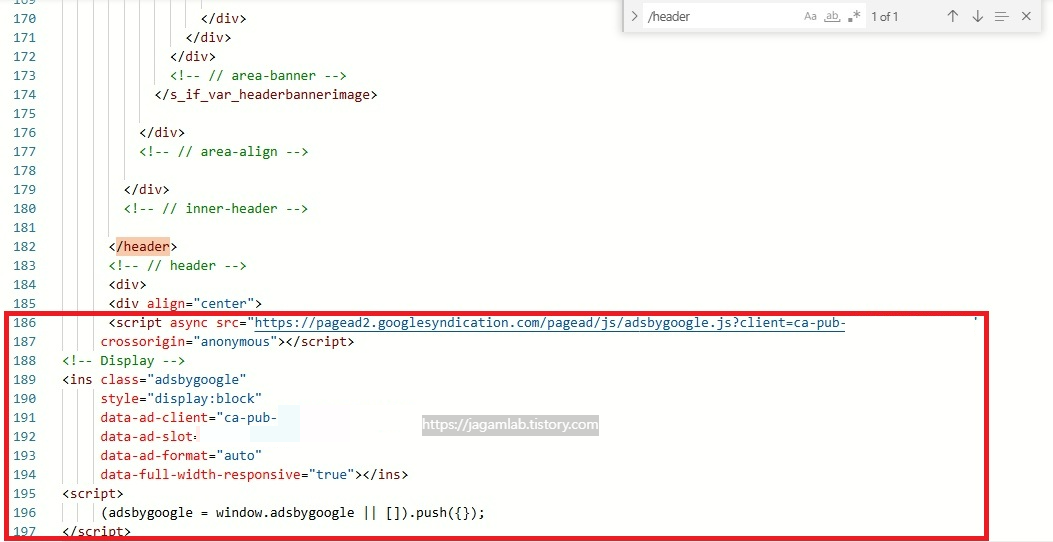This screenshot has width=1053, height=542.
Task: Click the '</div>' tag on line 170
Action: coord(224,18)
